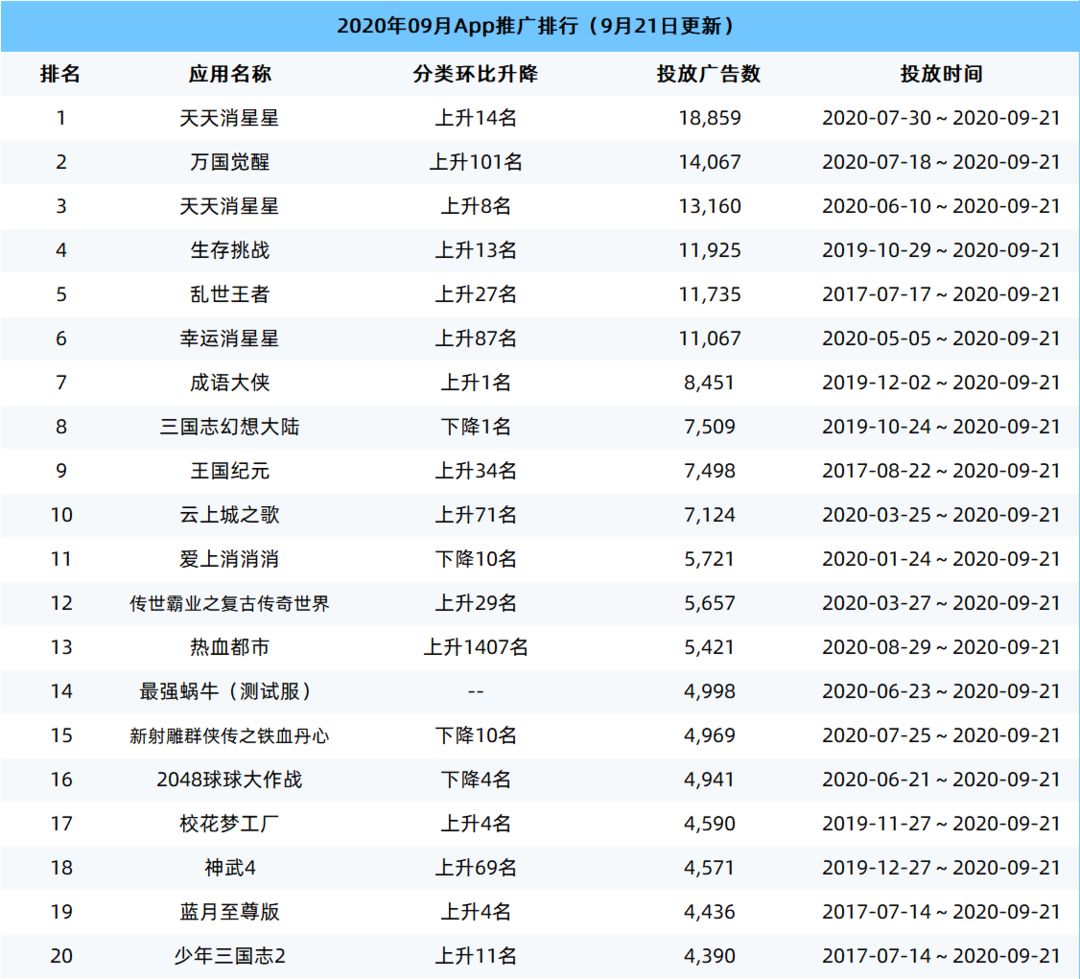This screenshot has width=1080, height=979.
Task: Select the 热血都市 row name
Action: pos(229,647)
